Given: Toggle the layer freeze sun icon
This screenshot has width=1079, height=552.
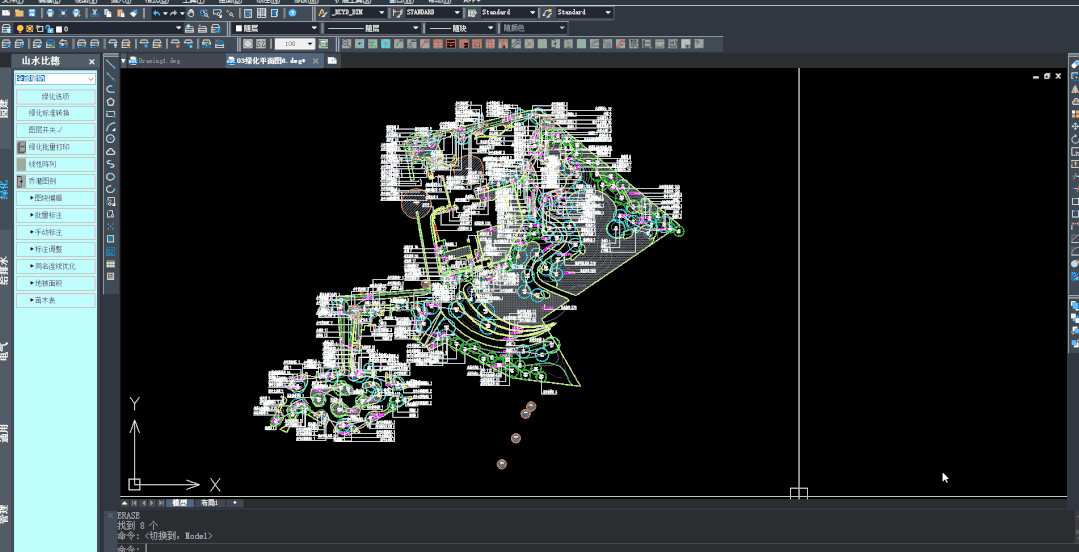Looking at the screenshot, I should (x=30, y=29).
